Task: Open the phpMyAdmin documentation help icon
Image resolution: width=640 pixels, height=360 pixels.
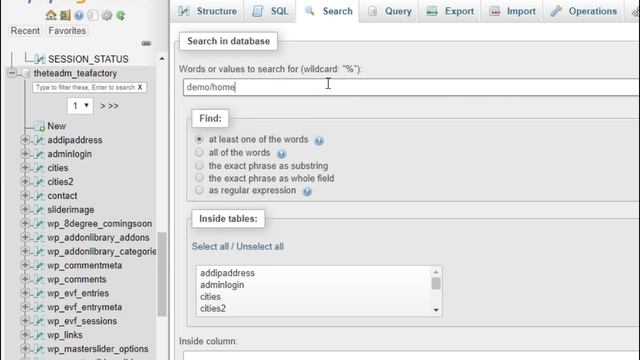Action: pos(79,16)
